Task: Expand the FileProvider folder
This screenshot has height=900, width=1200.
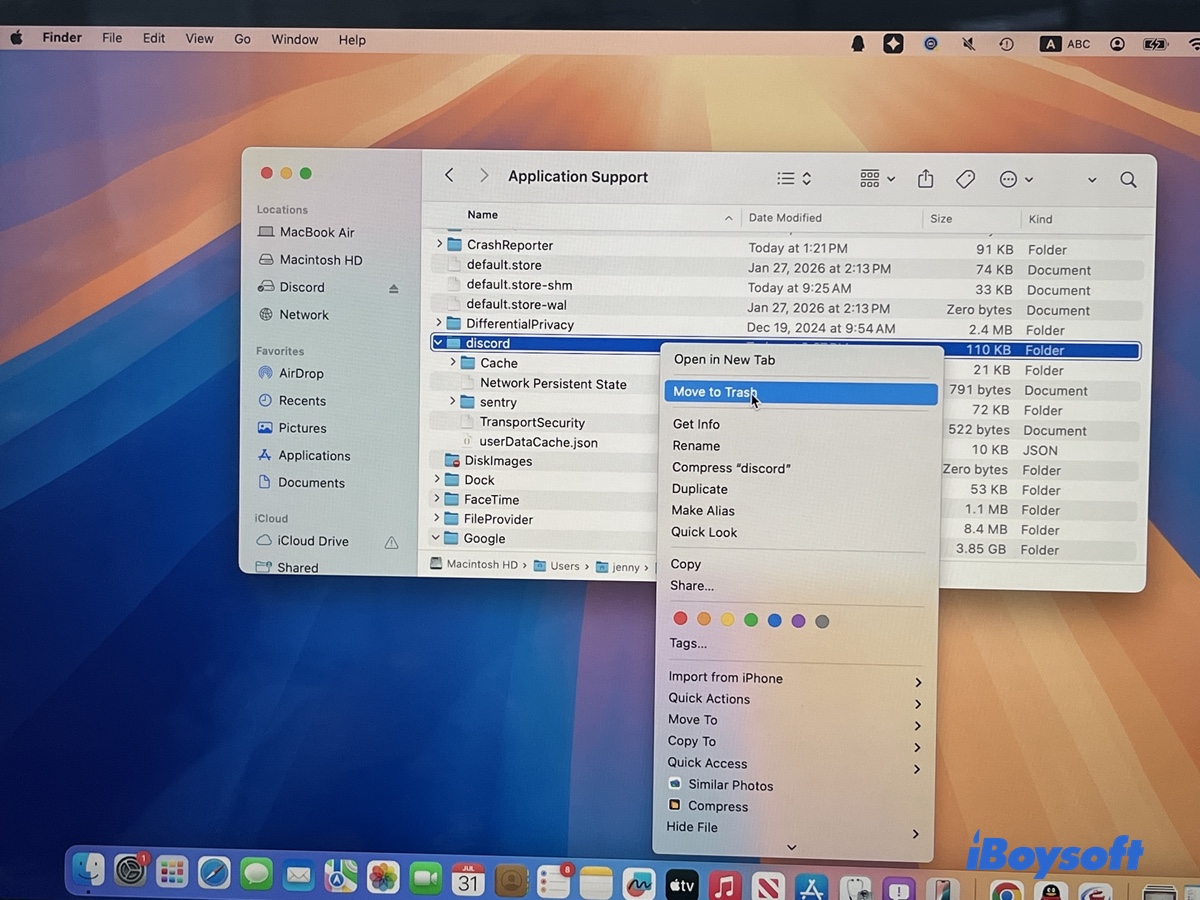Action: [436, 518]
